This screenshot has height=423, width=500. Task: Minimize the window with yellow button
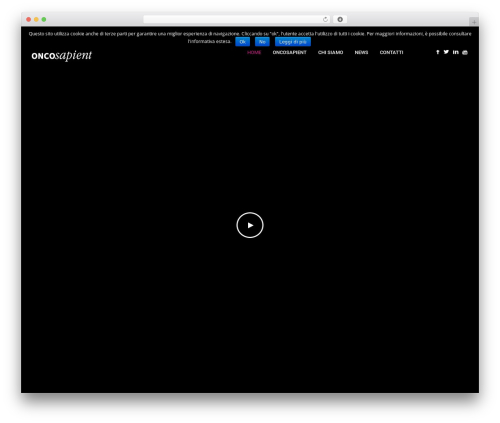click(36, 19)
